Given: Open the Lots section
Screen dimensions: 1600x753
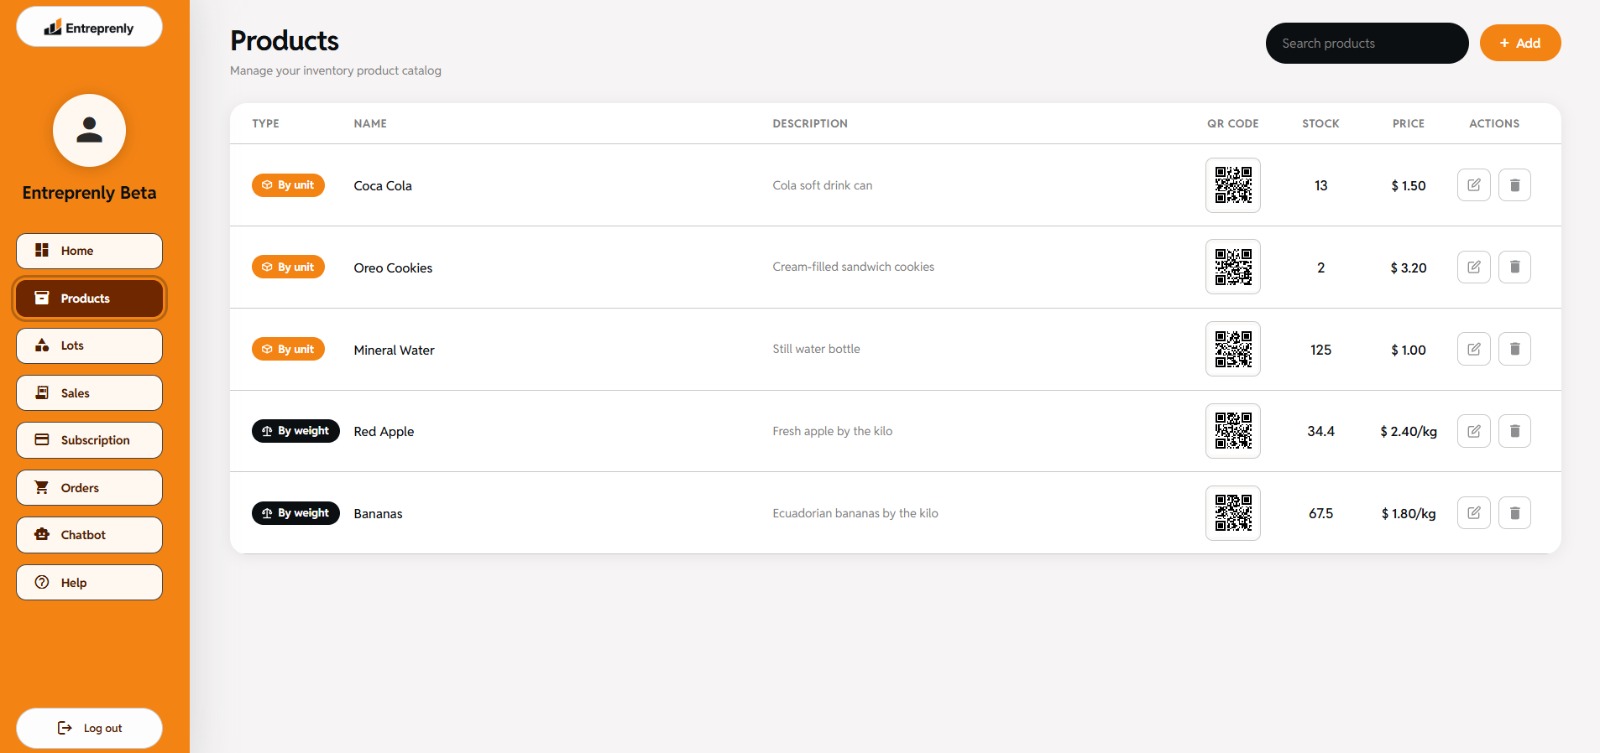Looking at the screenshot, I should point(89,346).
